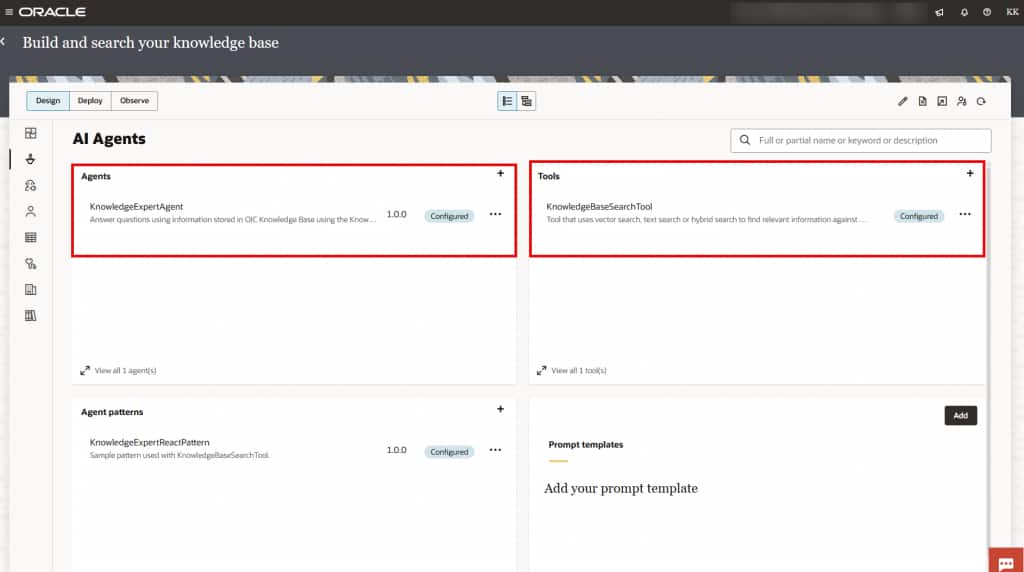Click version 1.0.0 of KnowledgeExpertReactPattern
This screenshot has height=572, width=1024.
tap(396, 450)
